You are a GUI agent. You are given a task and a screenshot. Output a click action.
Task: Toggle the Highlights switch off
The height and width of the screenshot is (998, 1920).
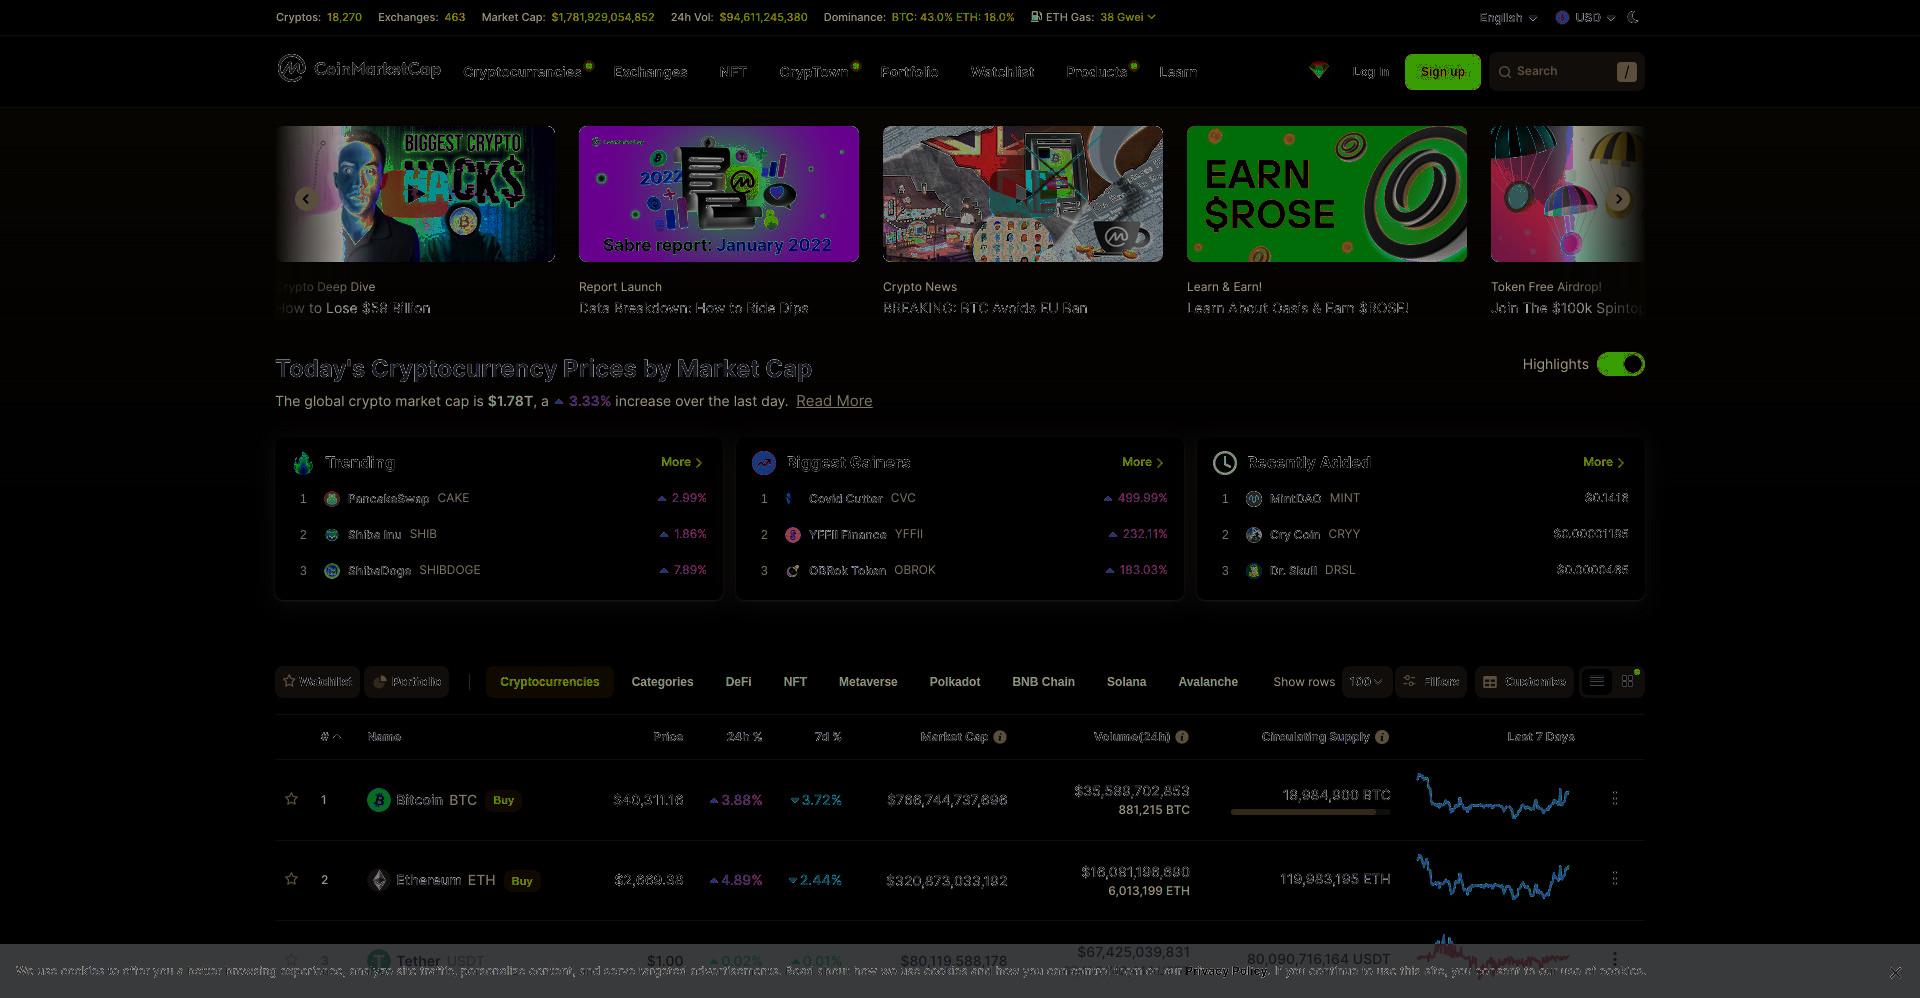[x=1620, y=364]
